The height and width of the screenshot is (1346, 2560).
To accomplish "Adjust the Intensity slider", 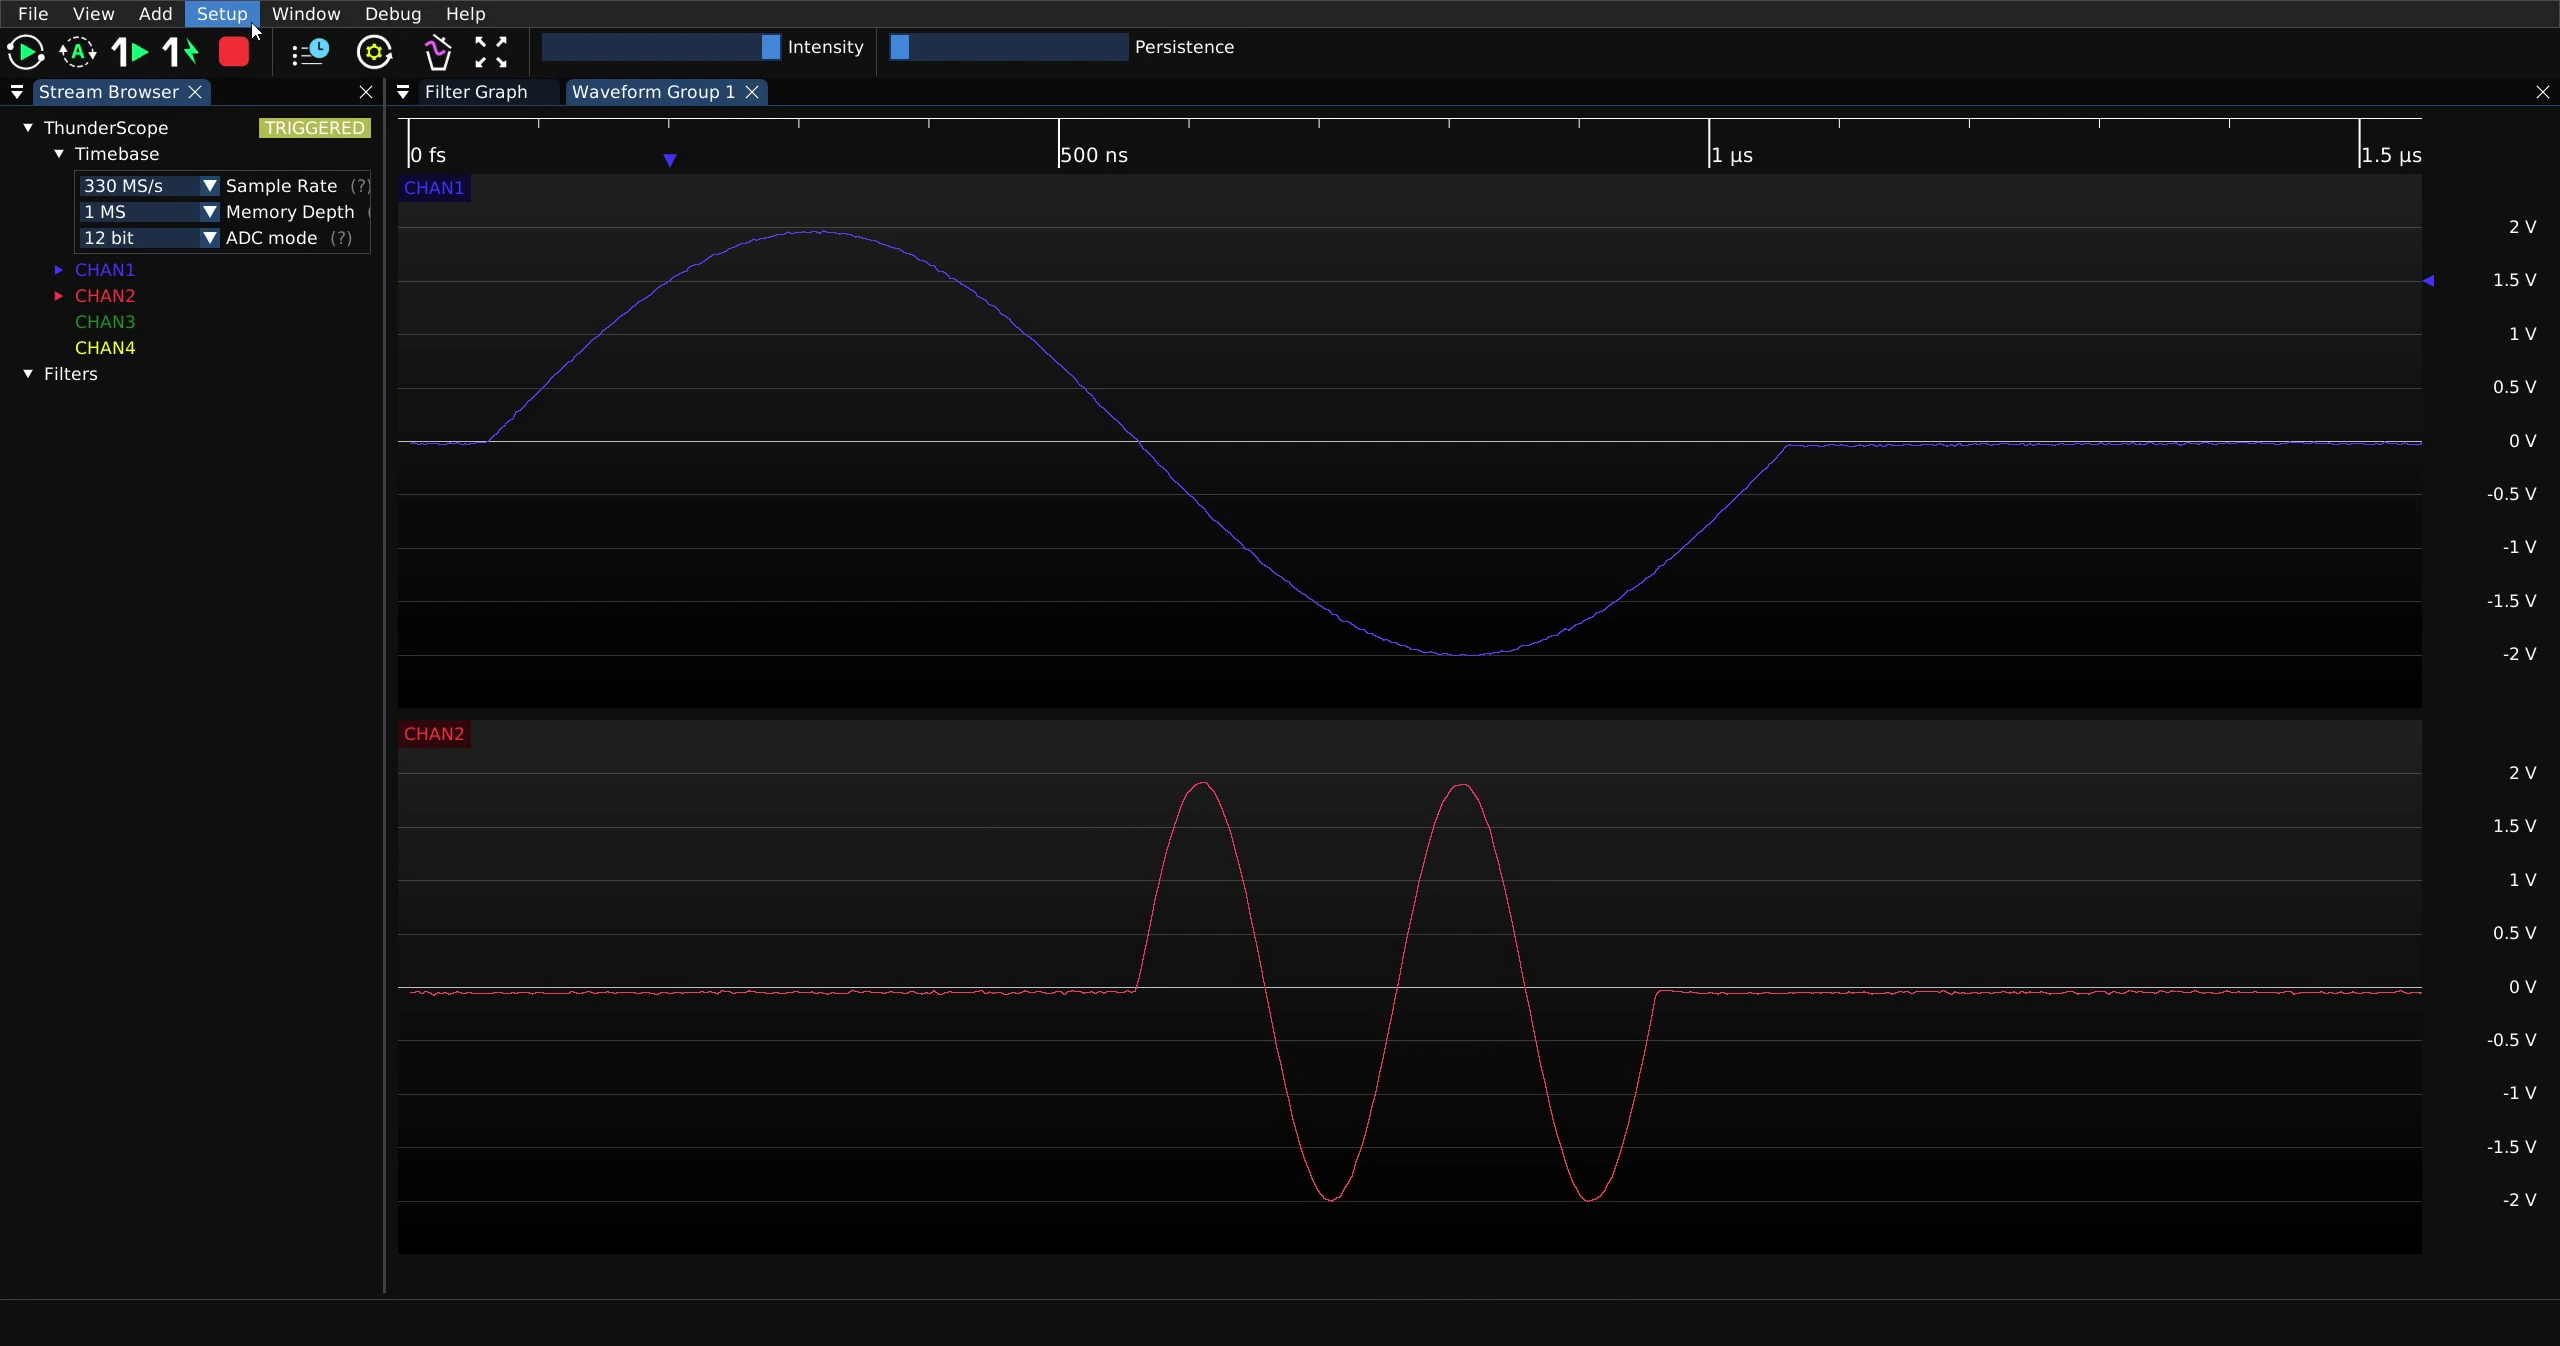I will 661,47.
